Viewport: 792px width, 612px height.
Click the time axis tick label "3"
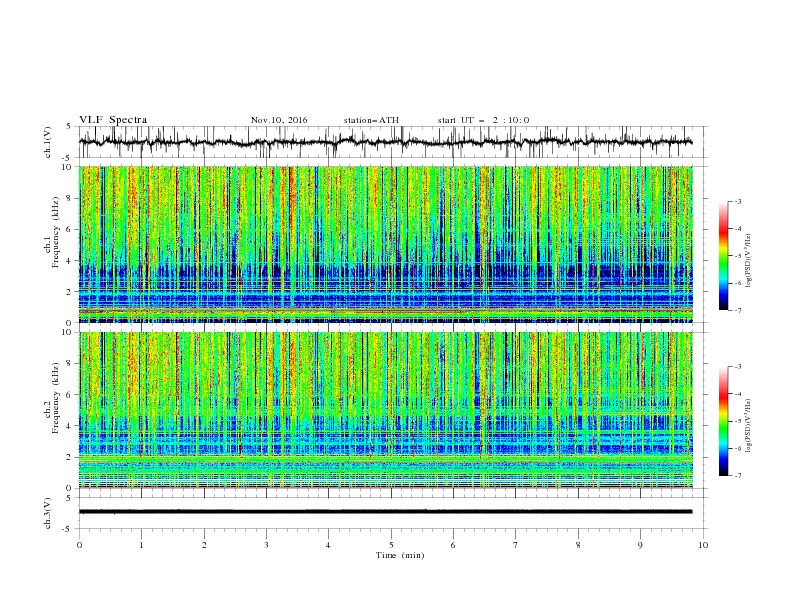[x=266, y=545]
